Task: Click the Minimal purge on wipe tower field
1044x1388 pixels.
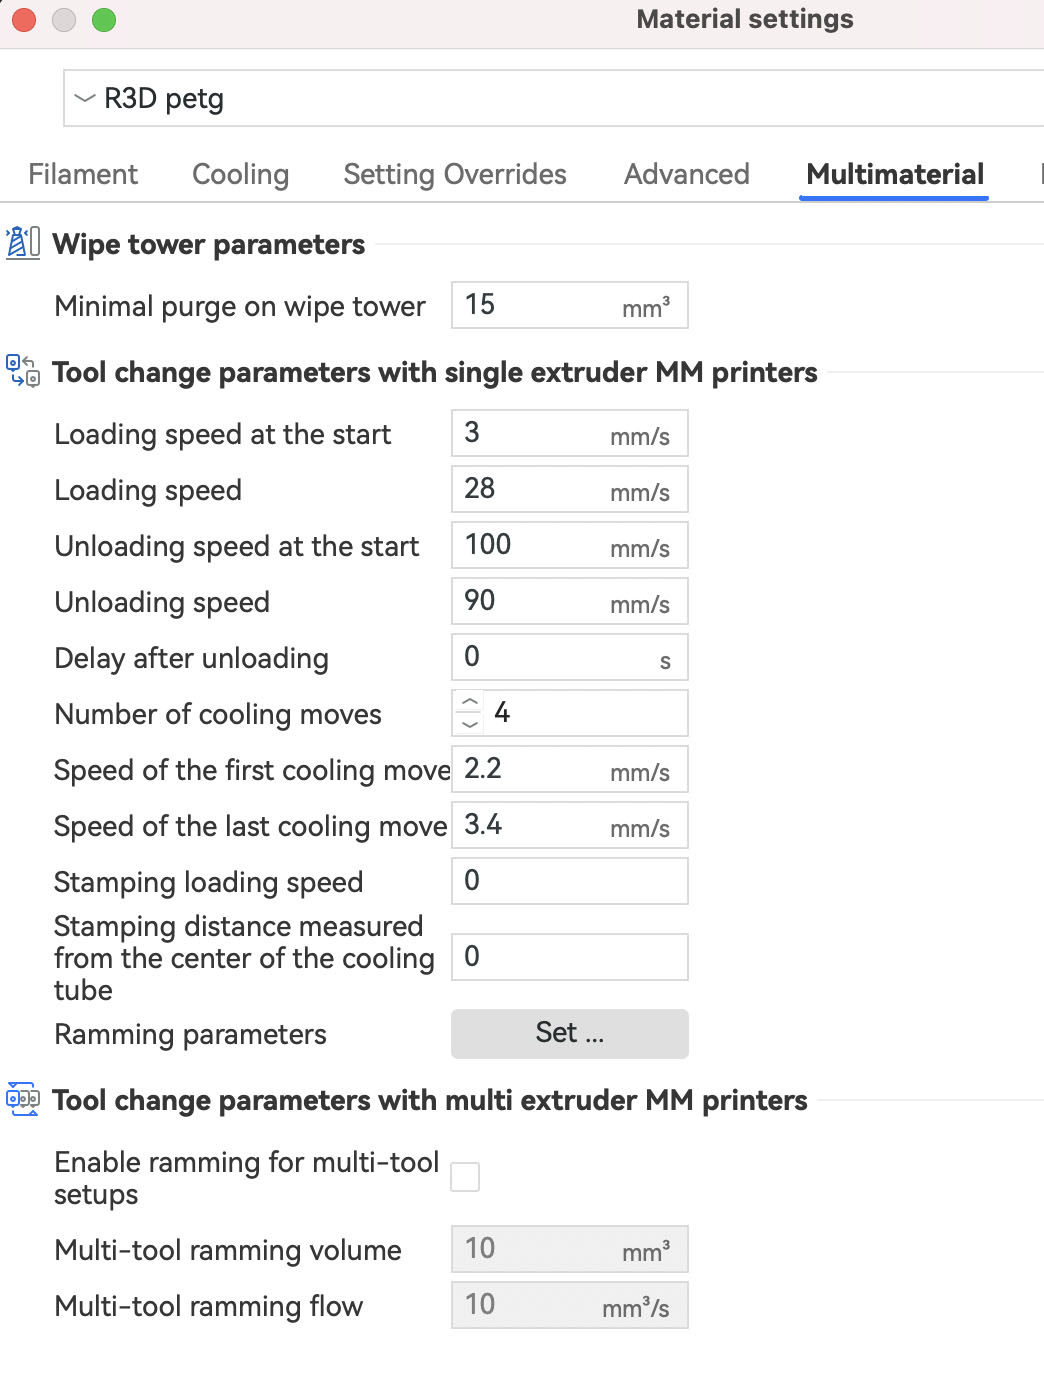Action: pyautogui.click(x=540, y=305)
